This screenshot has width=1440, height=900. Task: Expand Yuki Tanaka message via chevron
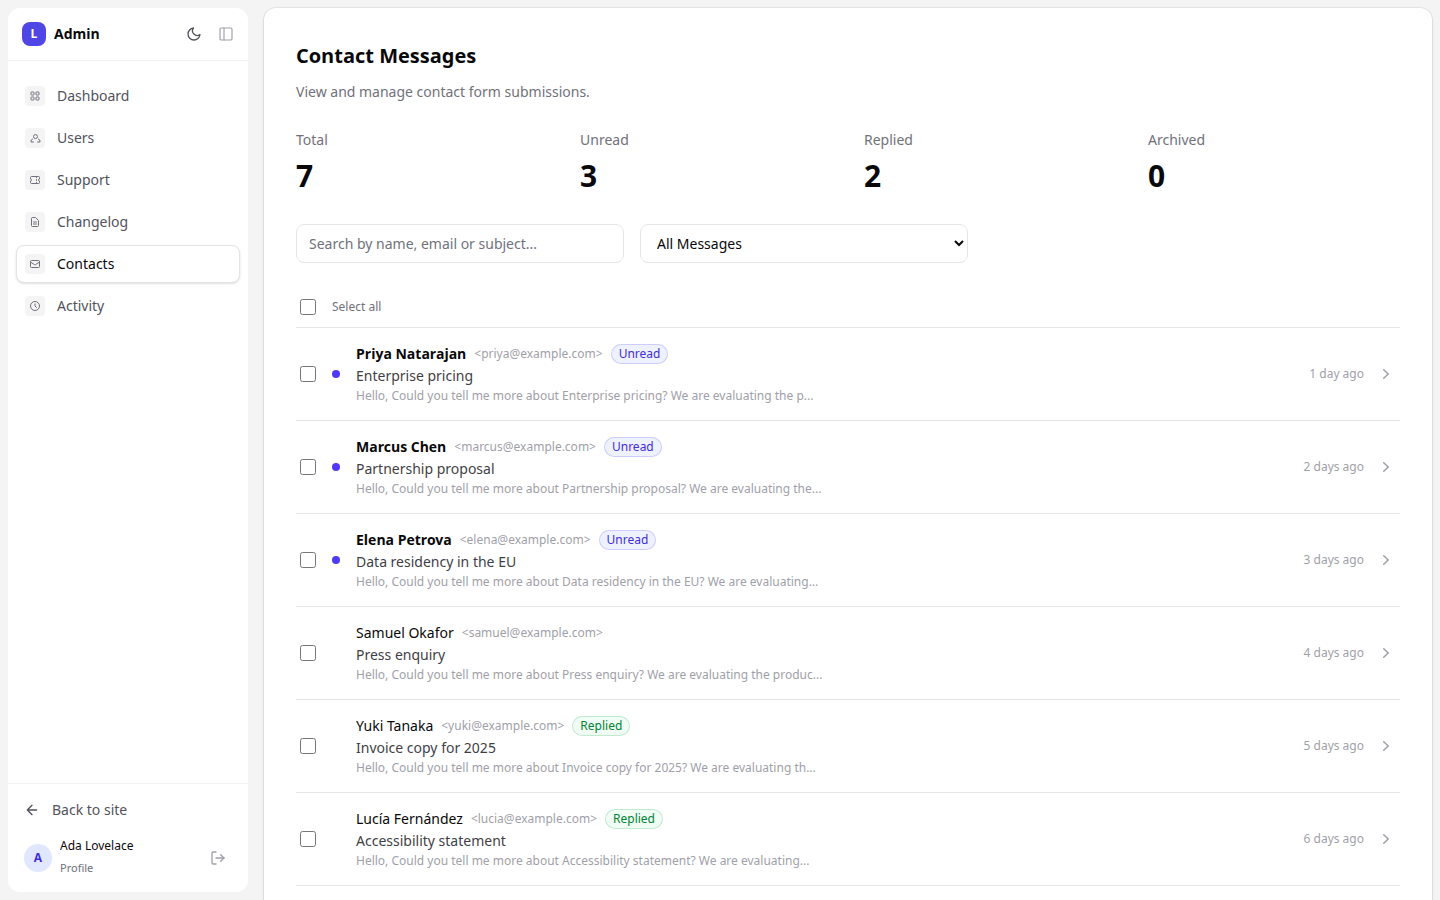[x=1386, y=746]
